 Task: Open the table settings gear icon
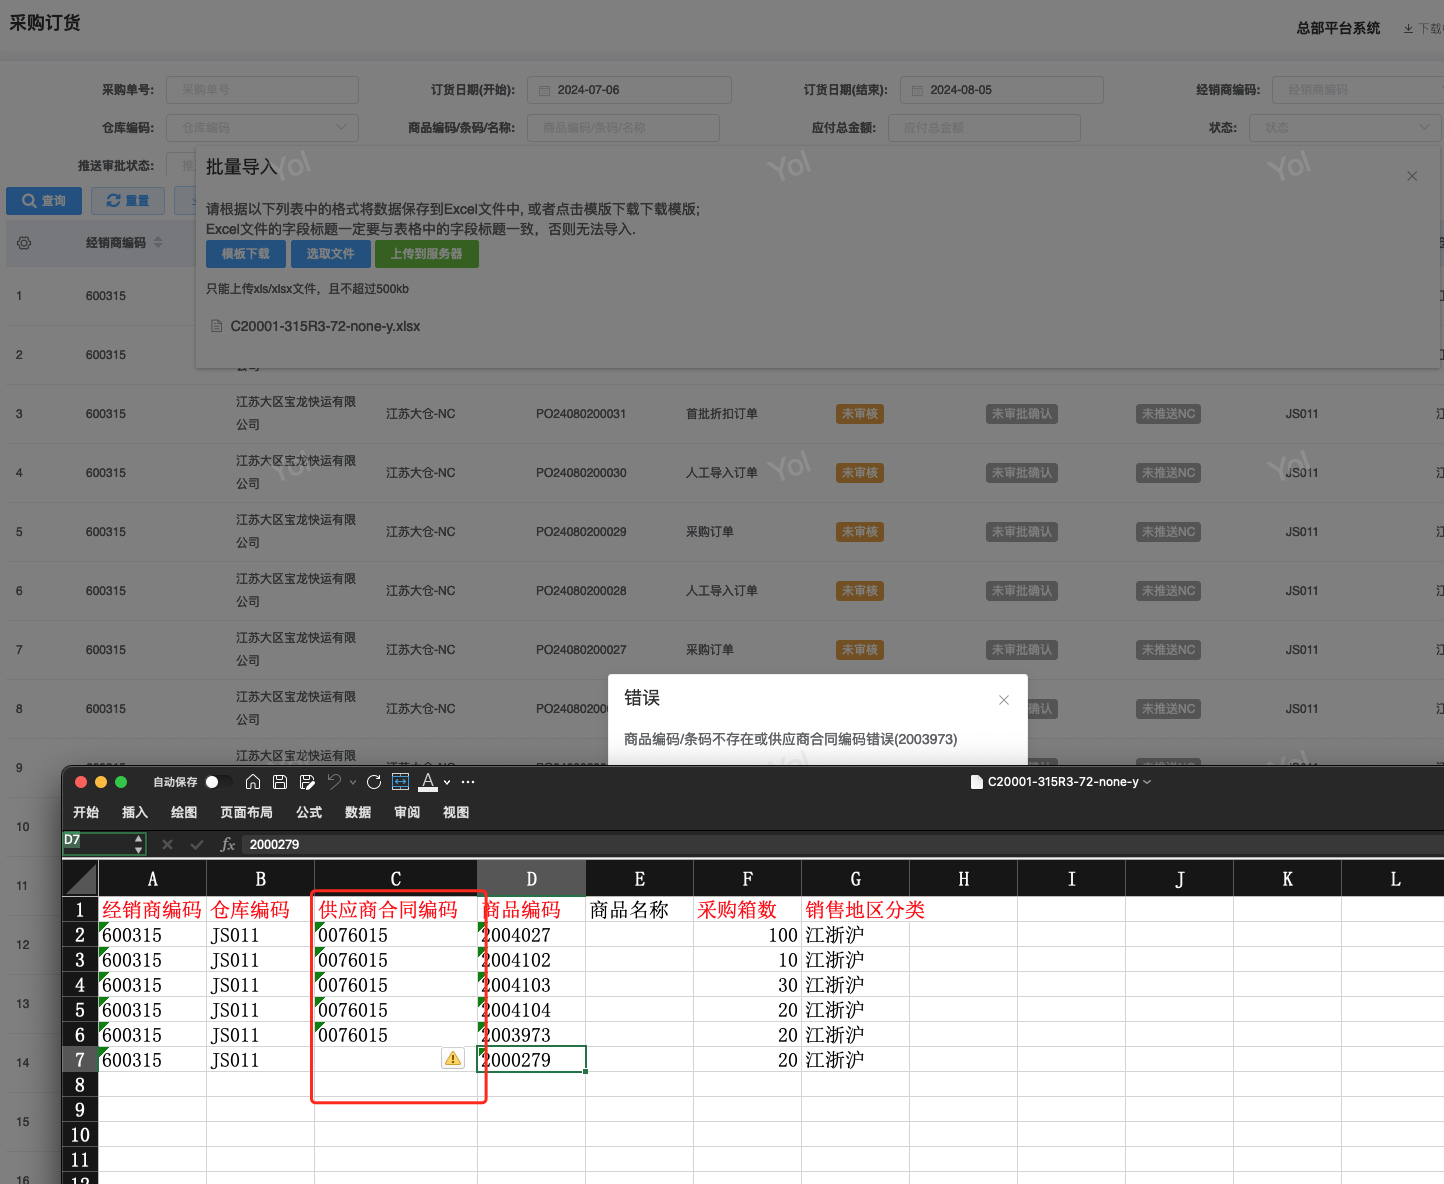coord(24,243)
